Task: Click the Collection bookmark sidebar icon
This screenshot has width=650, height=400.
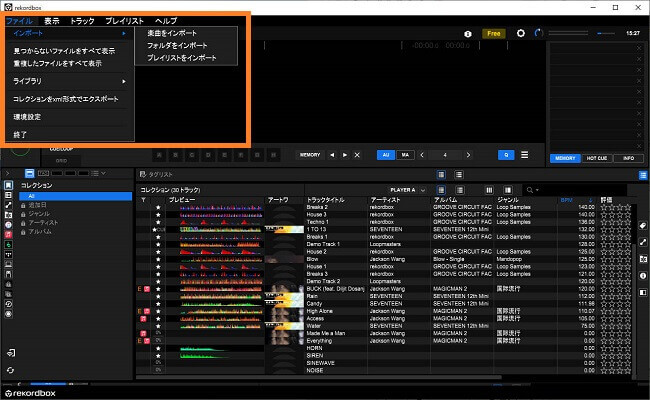Action: click(x=8, y=185)
